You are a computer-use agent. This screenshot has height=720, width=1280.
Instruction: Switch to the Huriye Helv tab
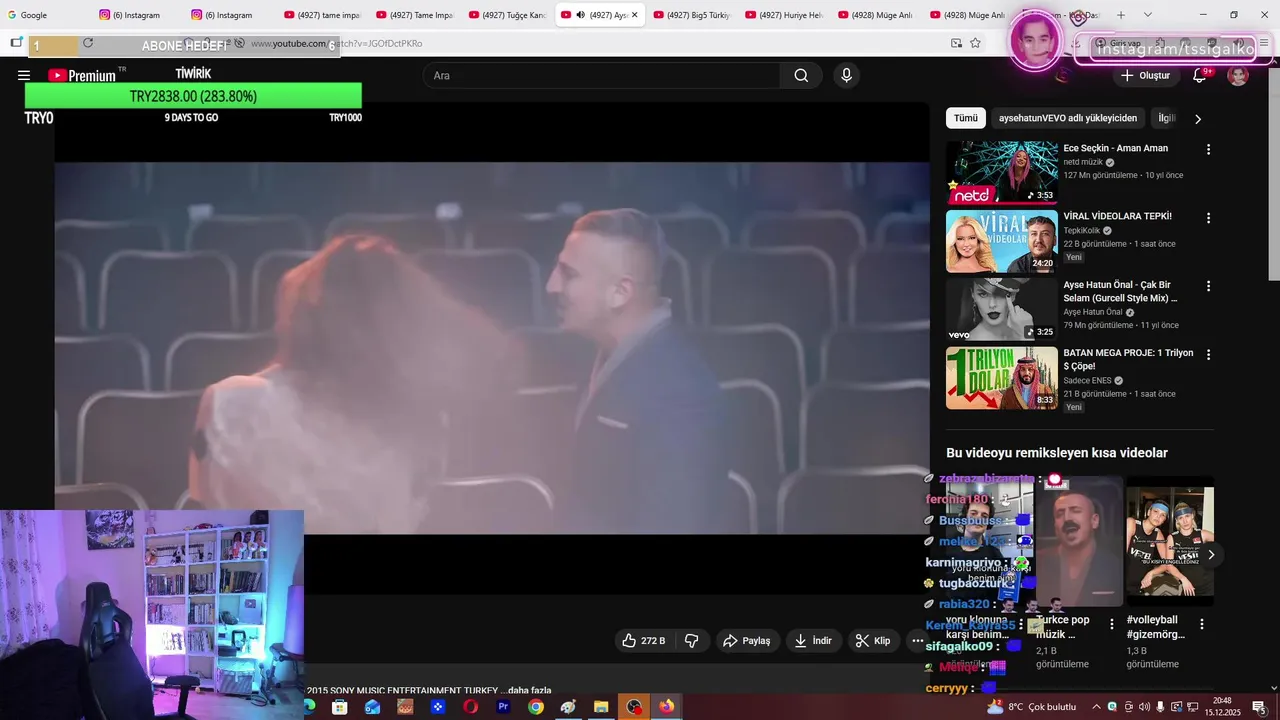[x=782, y=15]
